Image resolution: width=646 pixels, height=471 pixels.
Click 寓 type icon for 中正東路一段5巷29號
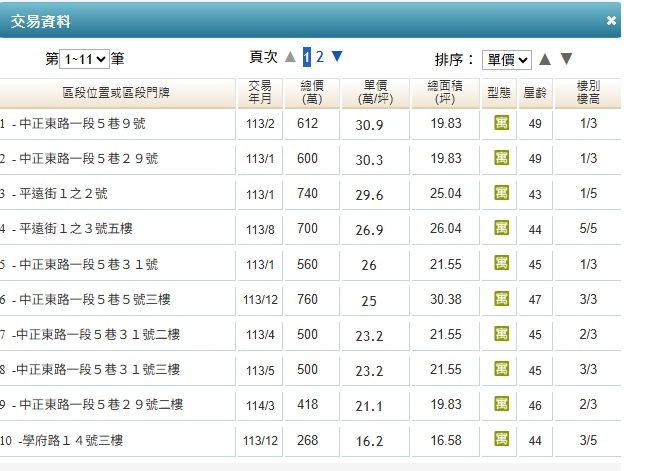[501, 158]
